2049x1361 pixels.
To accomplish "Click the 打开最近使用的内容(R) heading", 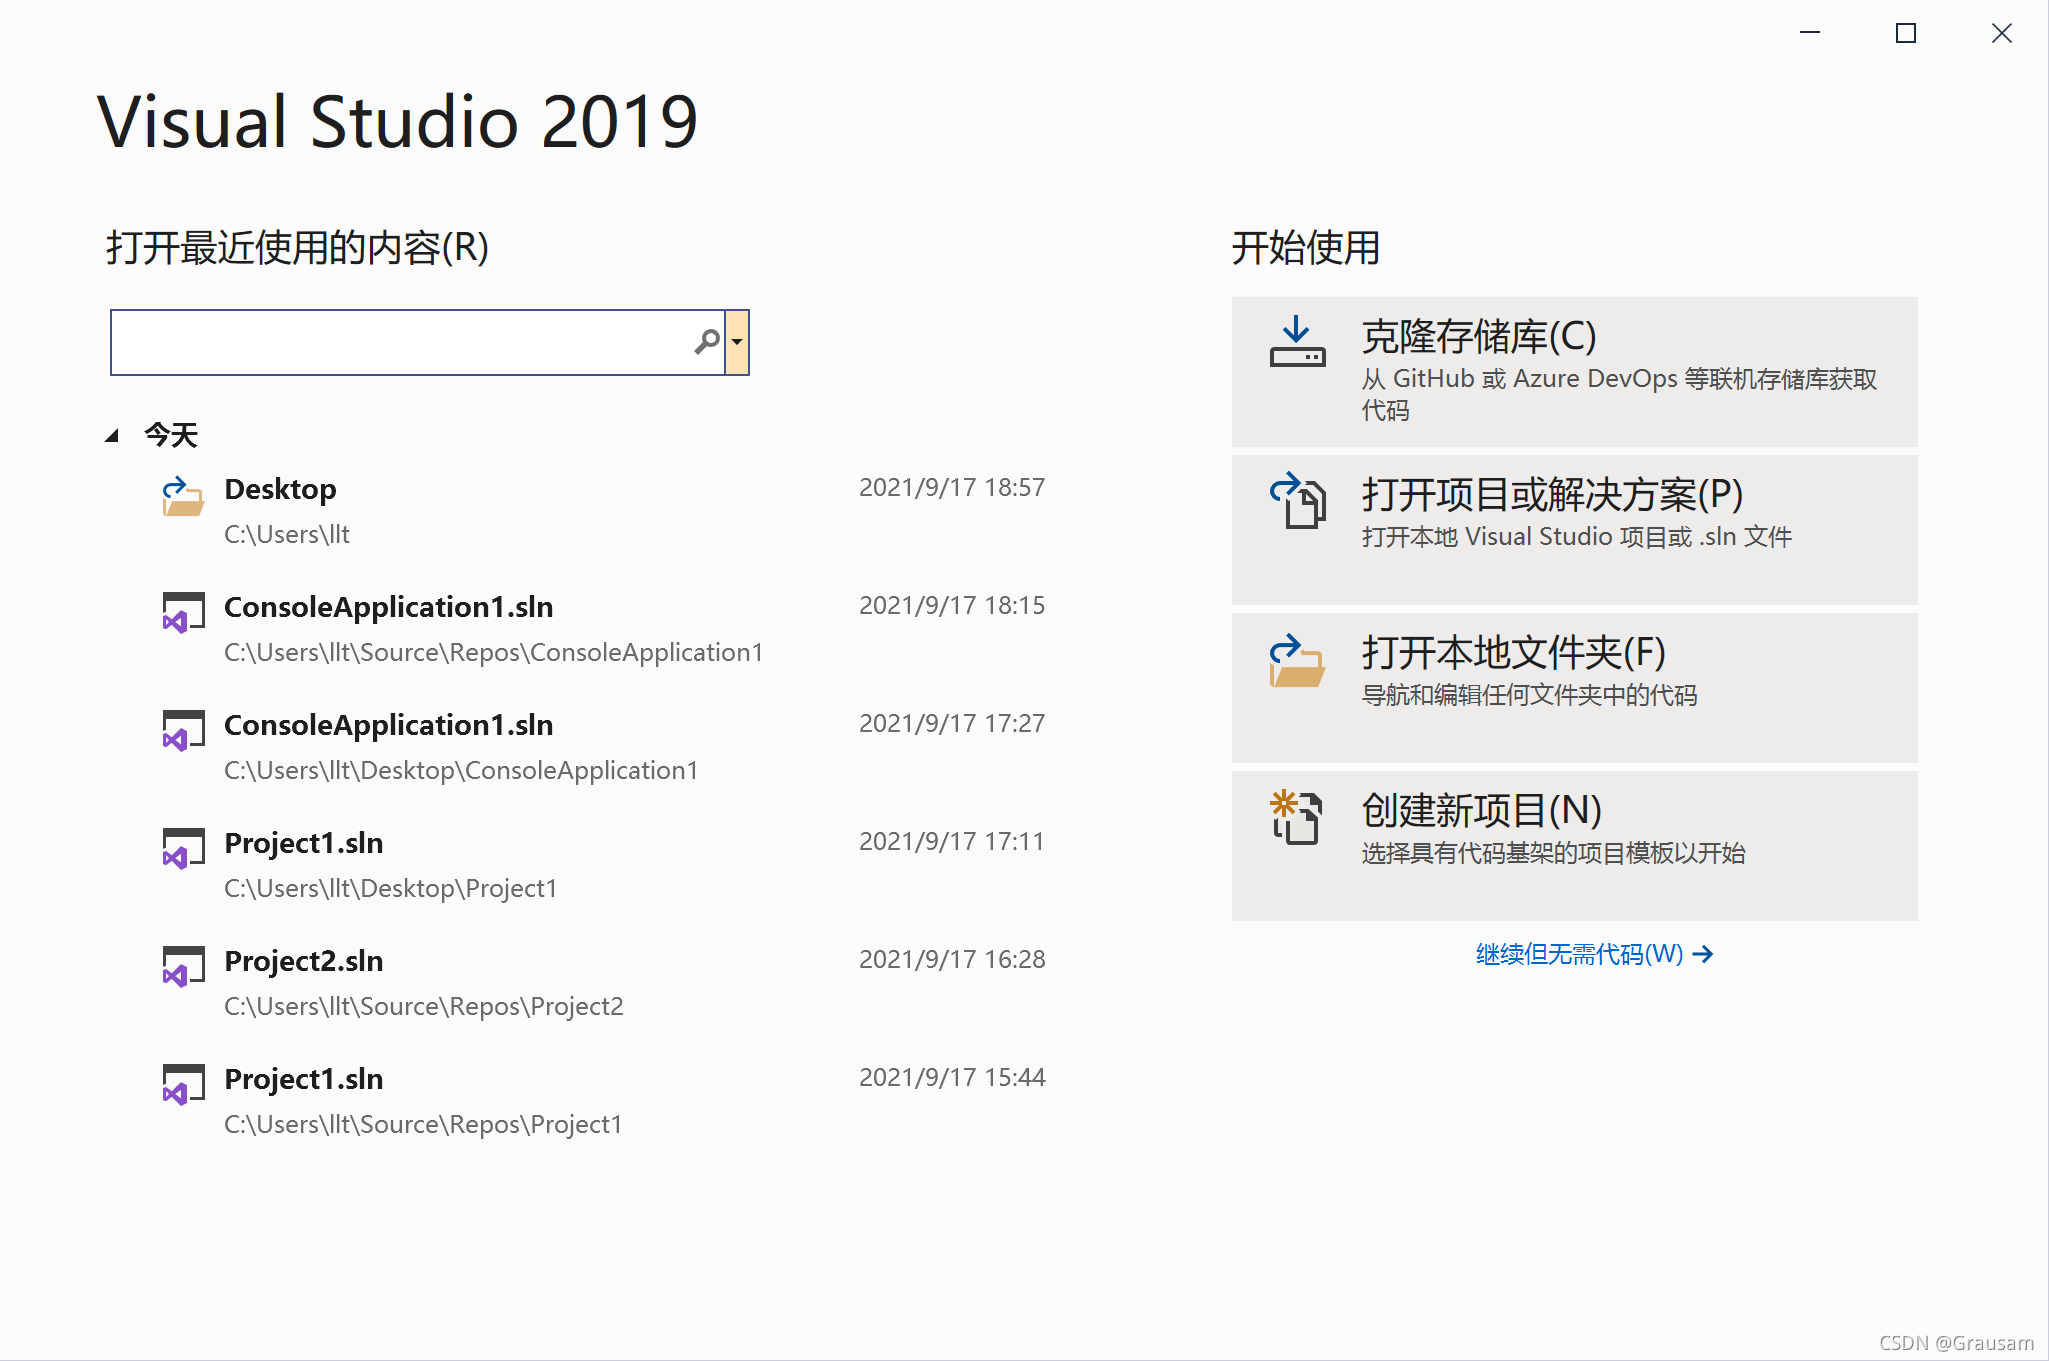I will (297, 247).
